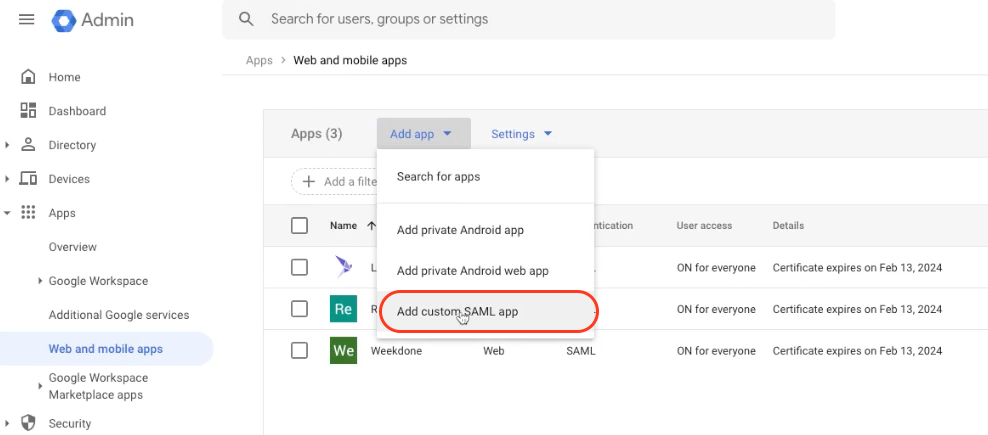Tick the checkbox beside the Re app
This screenshot has height=435, width=988.
(x=299, y=309)
